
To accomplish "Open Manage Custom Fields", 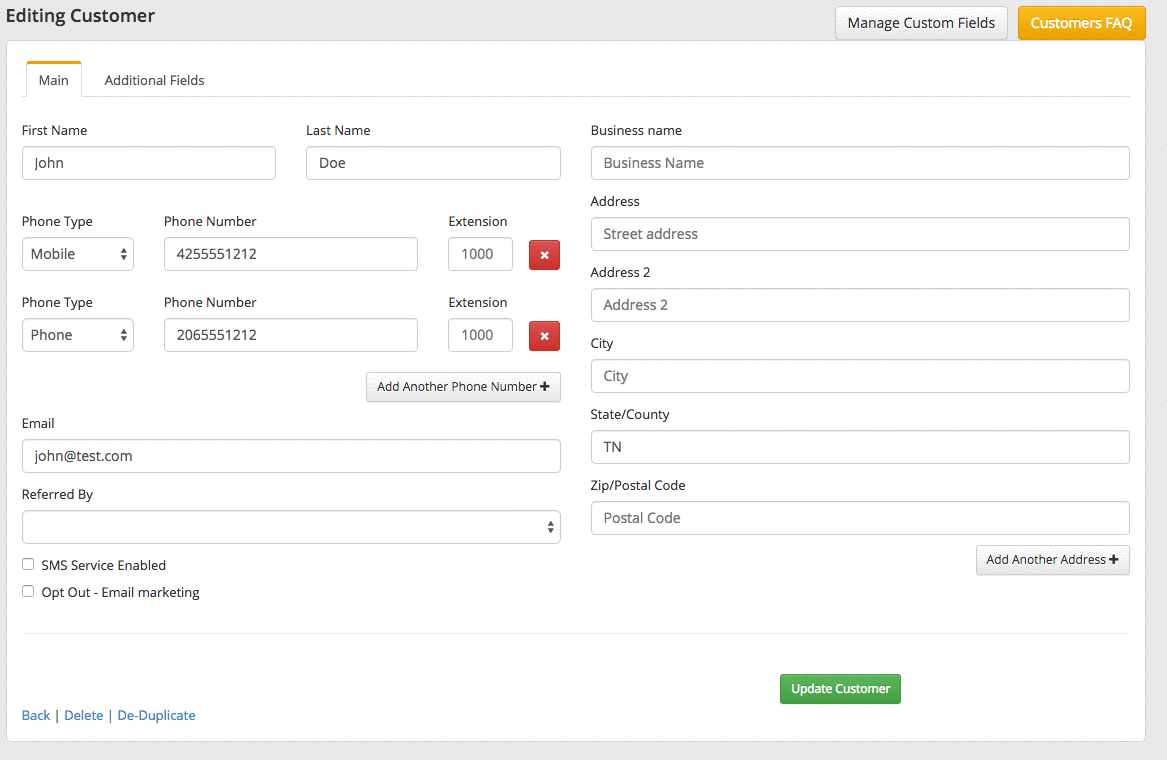I will point(921,23).
